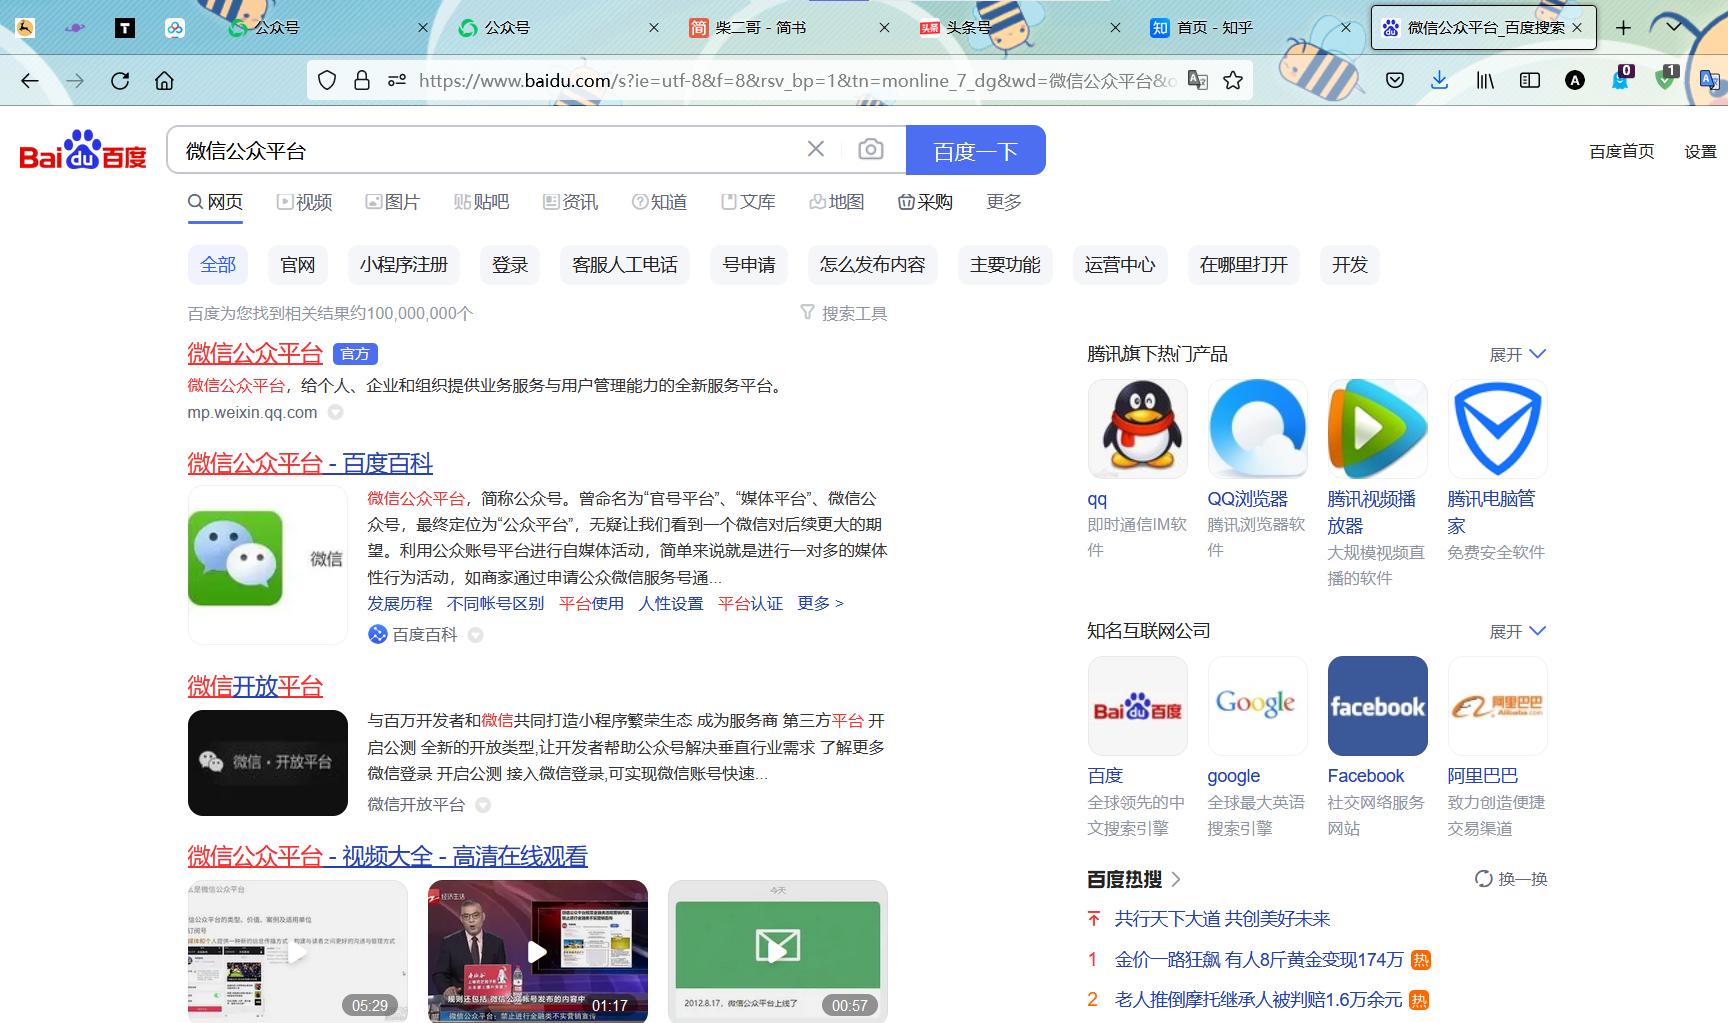Open the downloads panel in Firefox
This screenshot has height=1023, width=1728.
[1440, 80]
